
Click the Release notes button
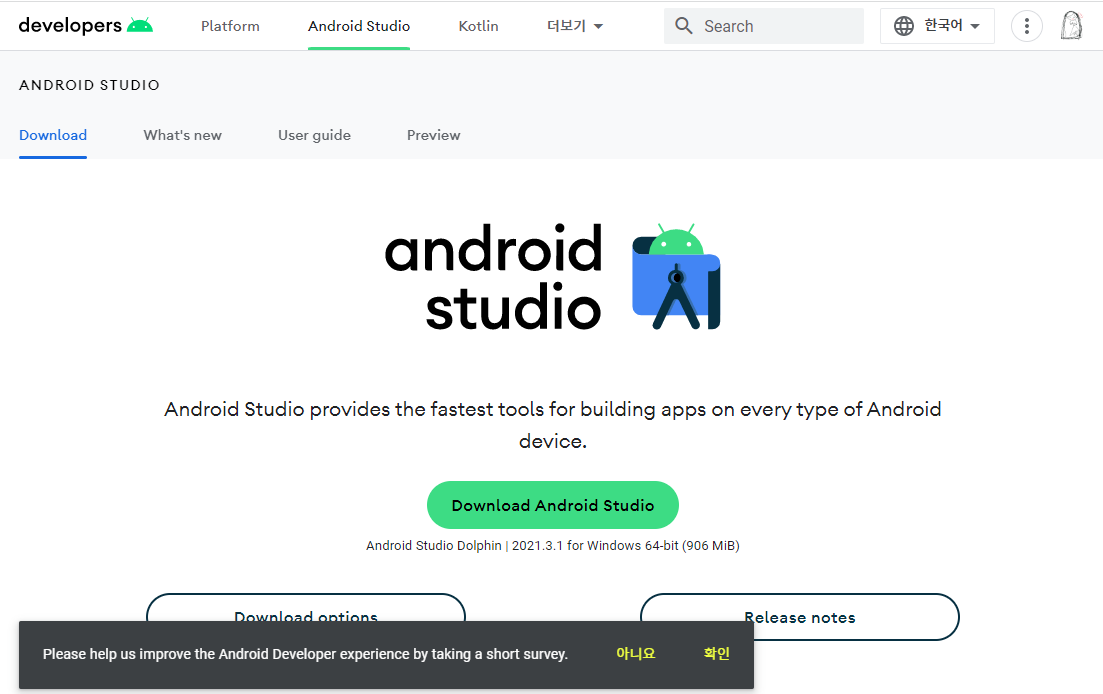click(x=799, y=616)
